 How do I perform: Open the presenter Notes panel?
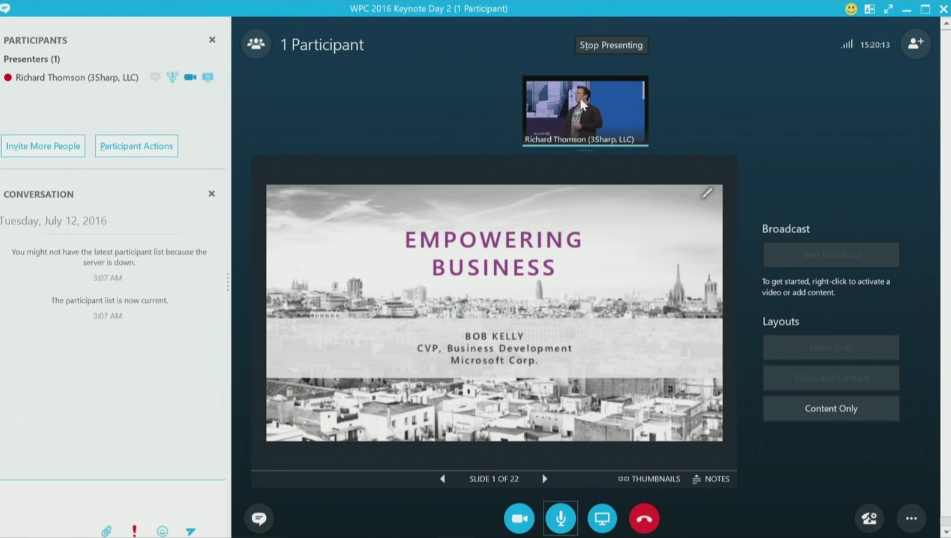(711, 479)
